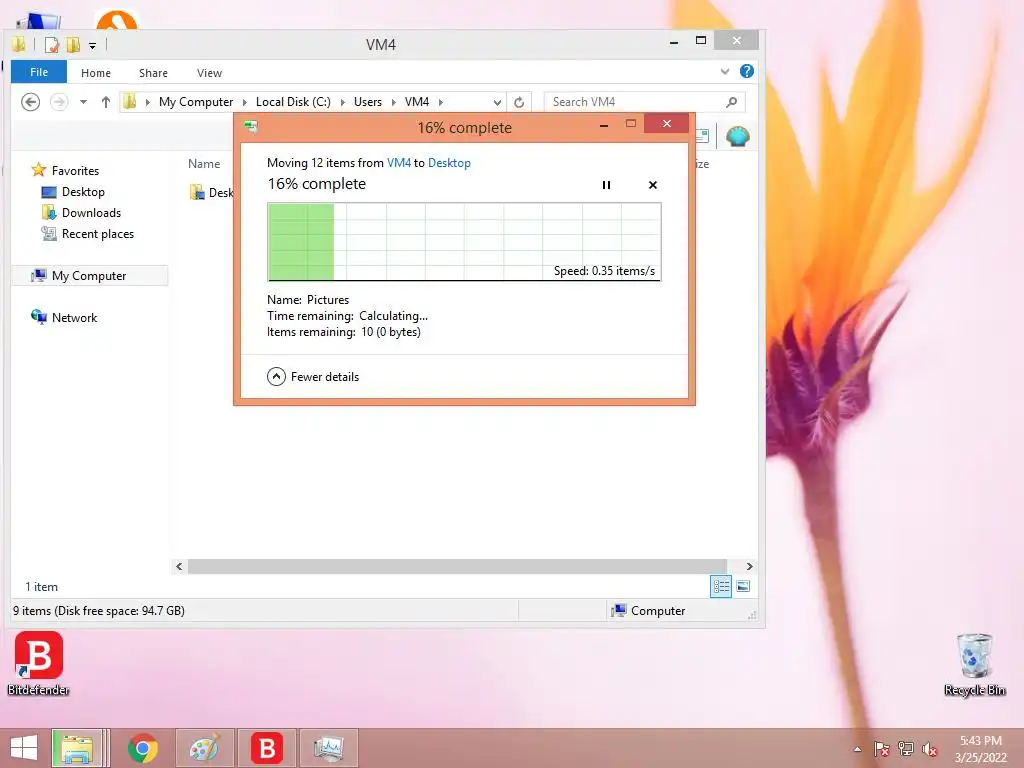Click VM4 breadcrumb in address bar
Screen dimensions: 1024x768
[x=417, y=102]
